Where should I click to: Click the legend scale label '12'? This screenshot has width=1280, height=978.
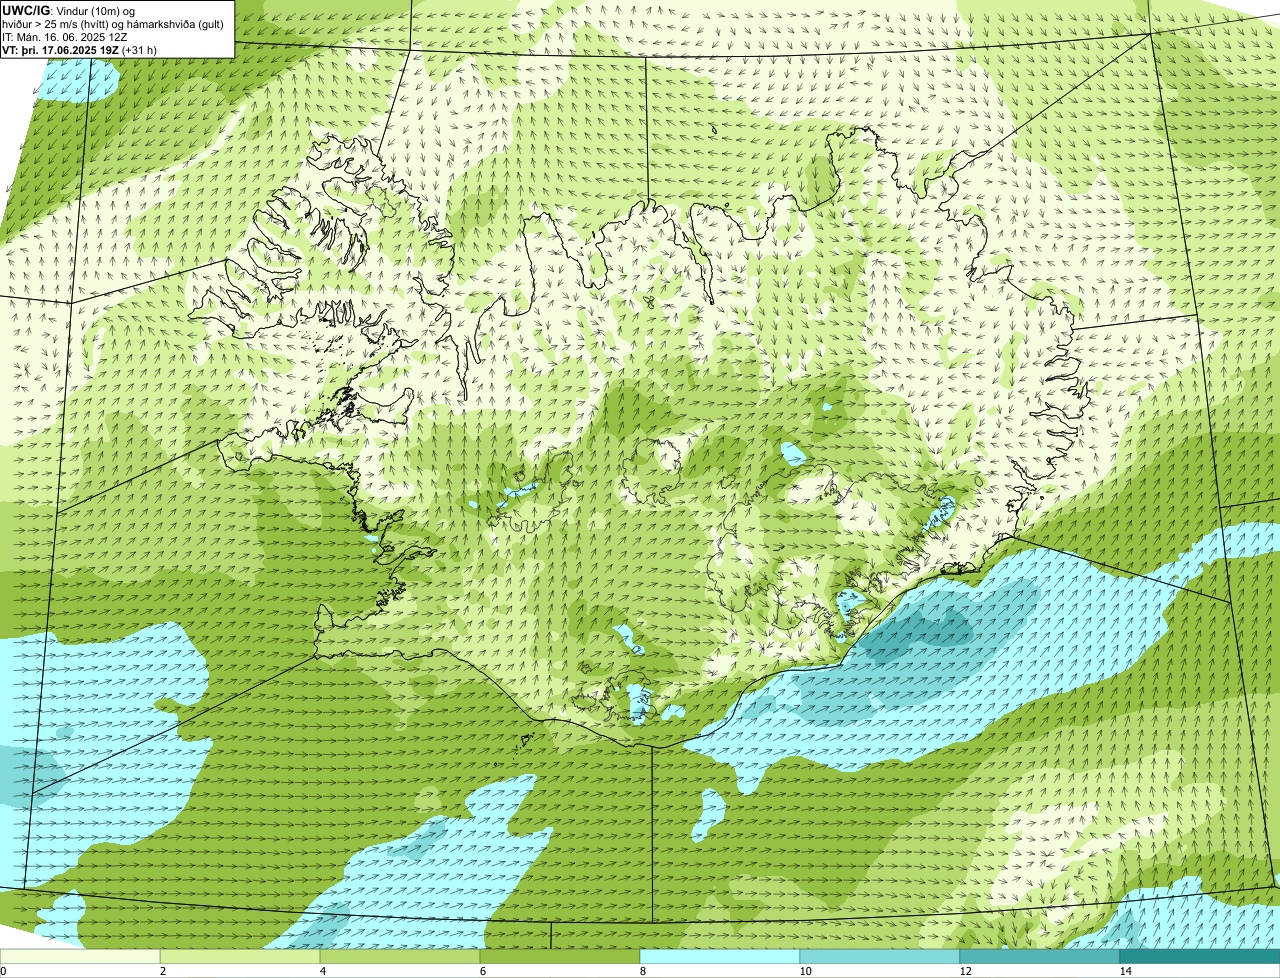click(x=965, y=971)
